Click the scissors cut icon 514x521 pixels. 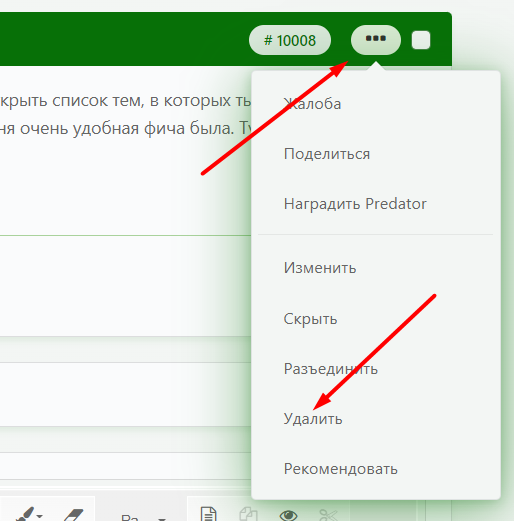(x=328, y=514)
